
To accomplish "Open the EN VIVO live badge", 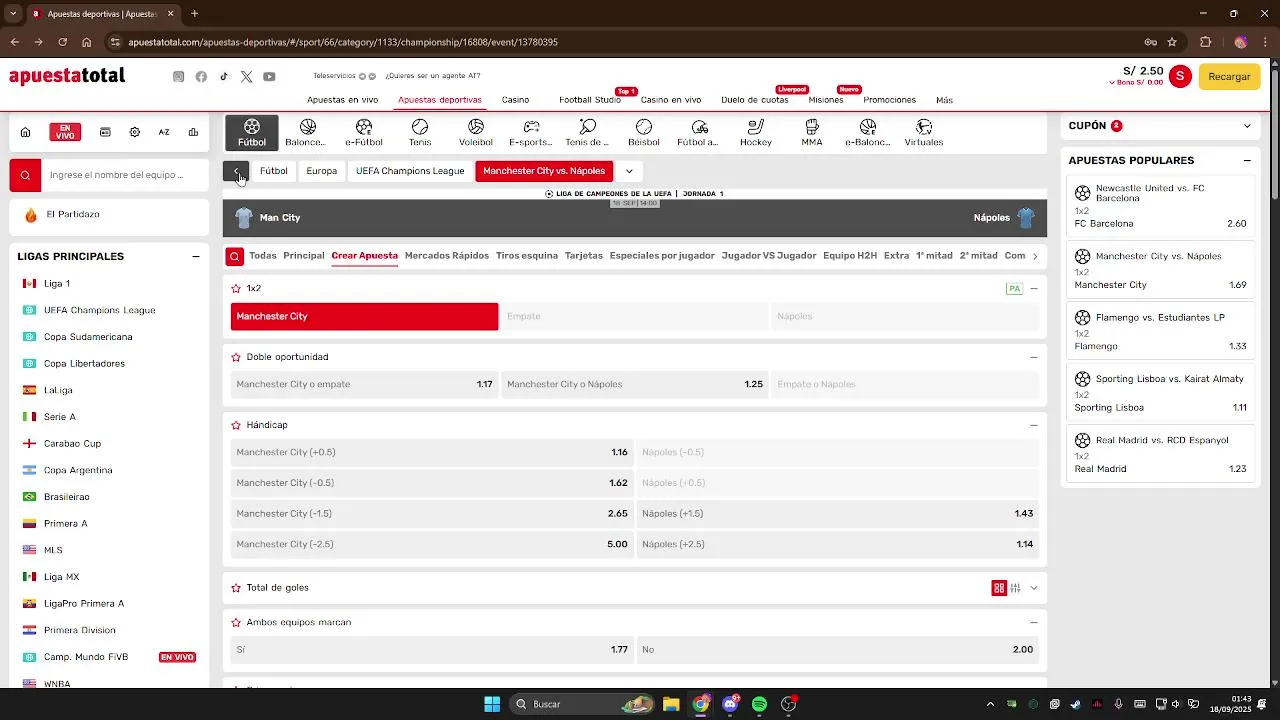I will tap(65, 132).
